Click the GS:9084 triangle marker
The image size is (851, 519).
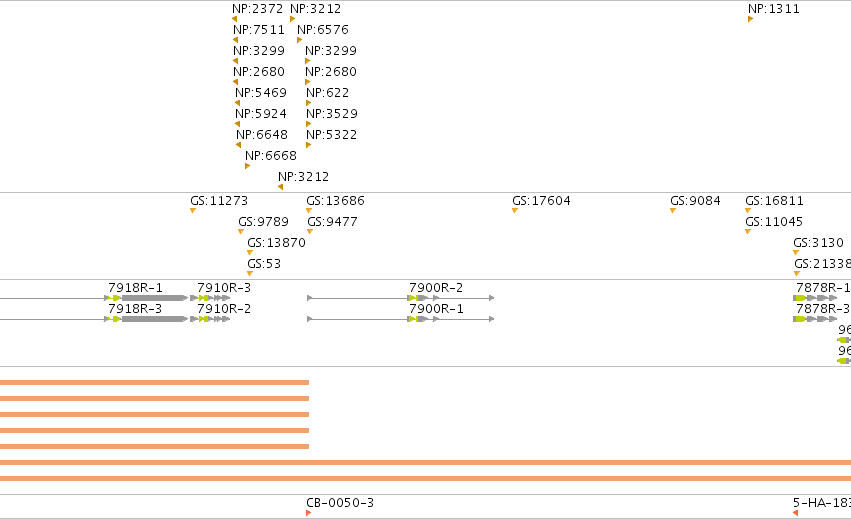[672, 211]
